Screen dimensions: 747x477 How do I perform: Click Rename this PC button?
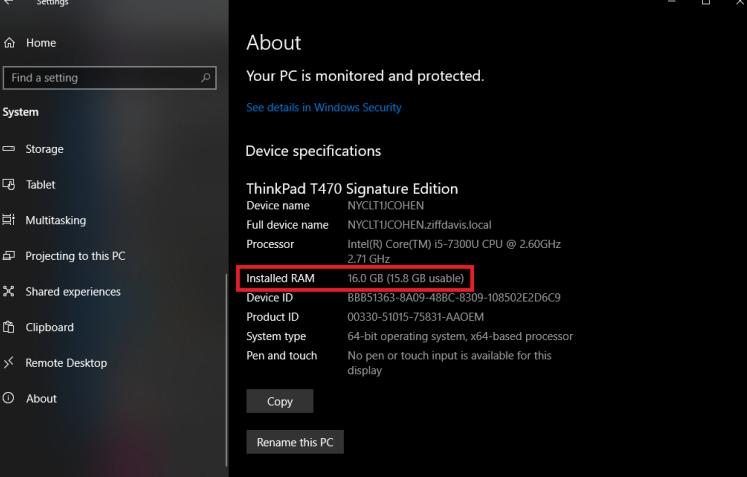(x=295, y=442)
